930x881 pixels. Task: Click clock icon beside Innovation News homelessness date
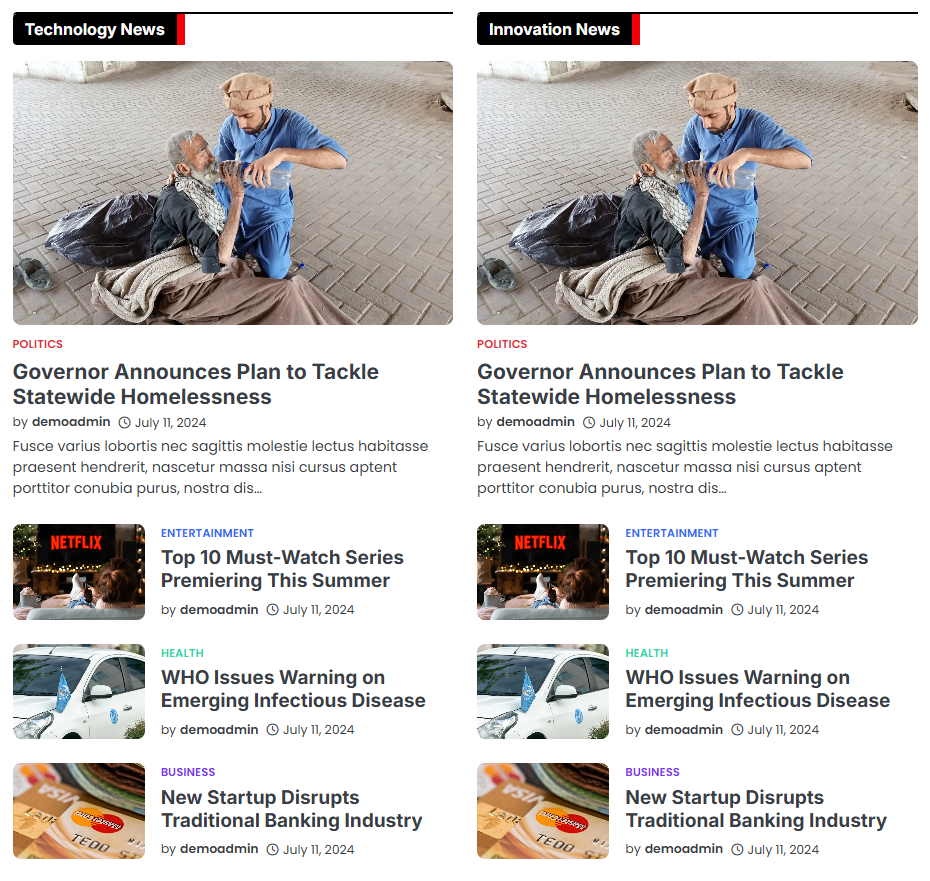tap(589, 422)
